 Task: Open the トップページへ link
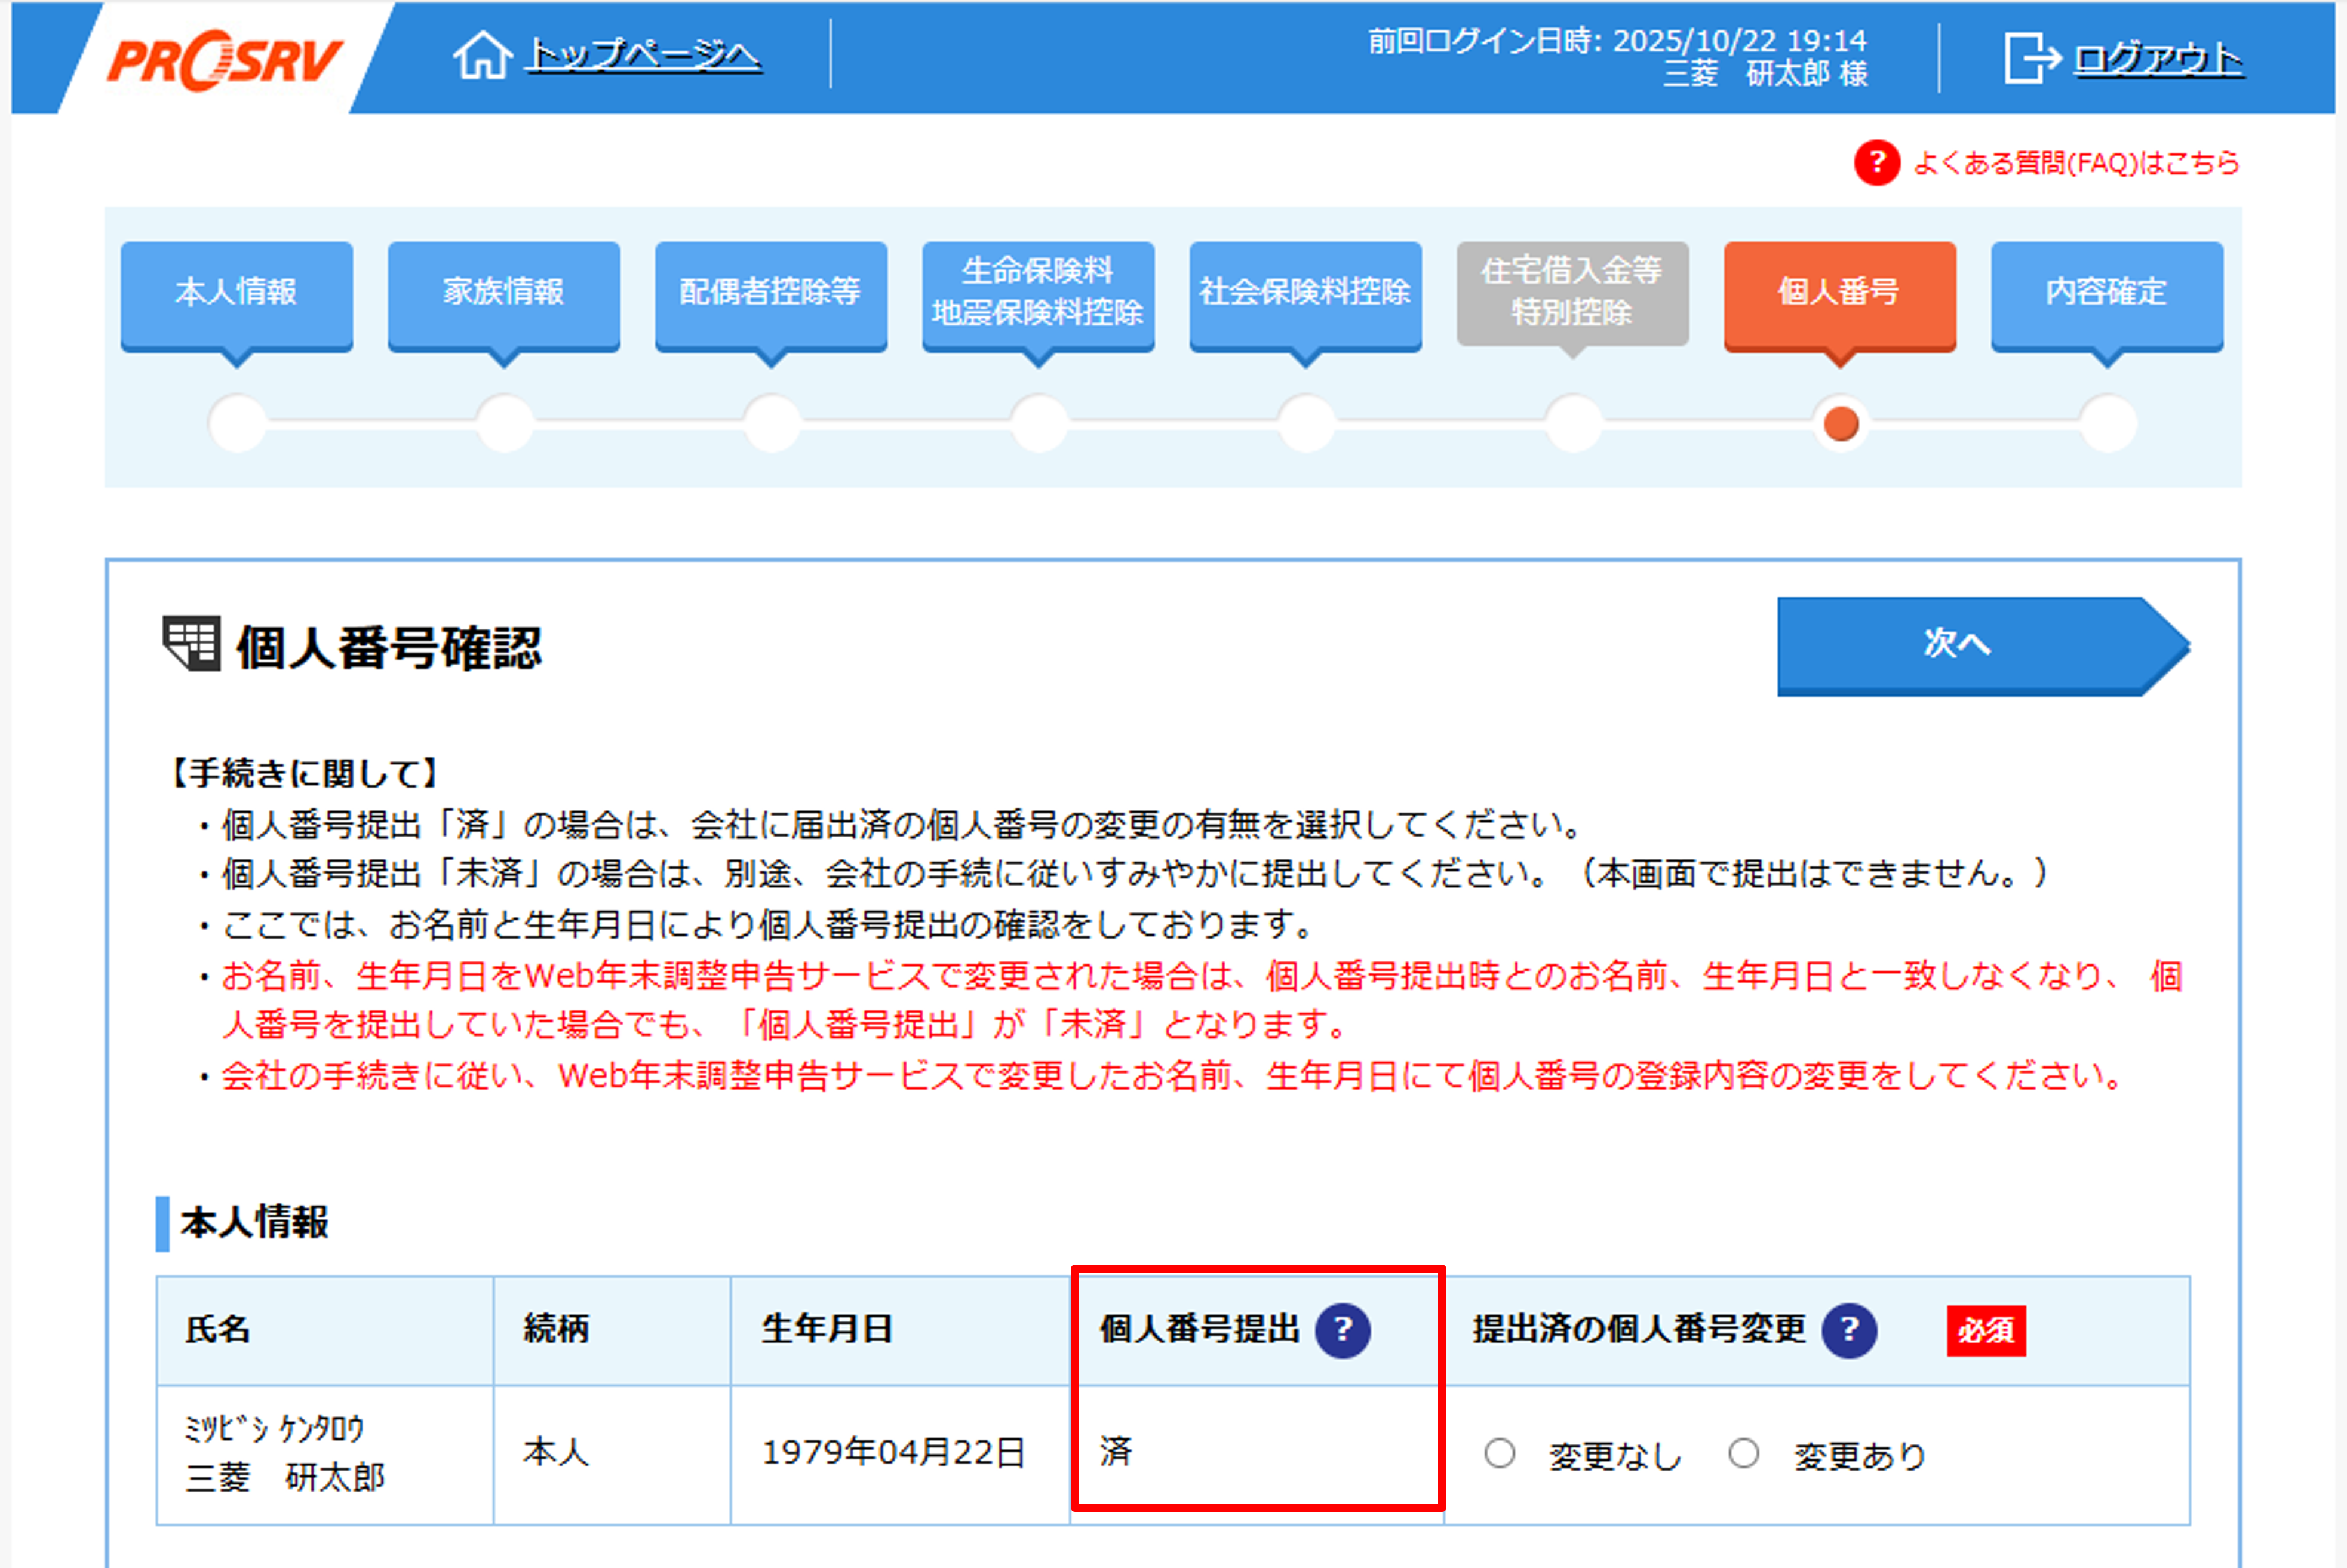[x=645, y=55]
